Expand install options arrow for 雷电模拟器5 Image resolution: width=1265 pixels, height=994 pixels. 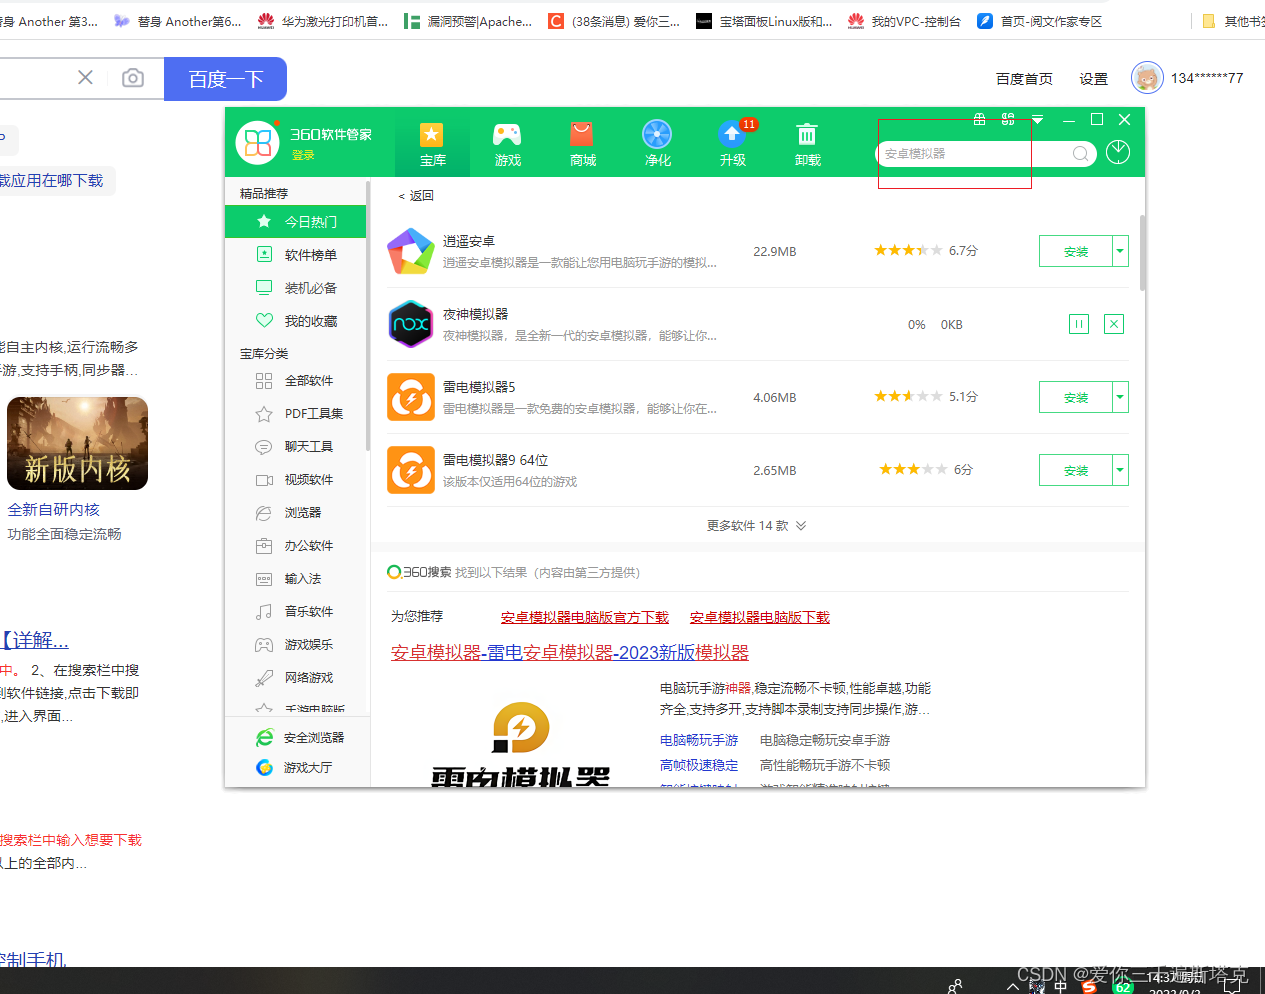pyautogui.click(x=1121, y=397)
